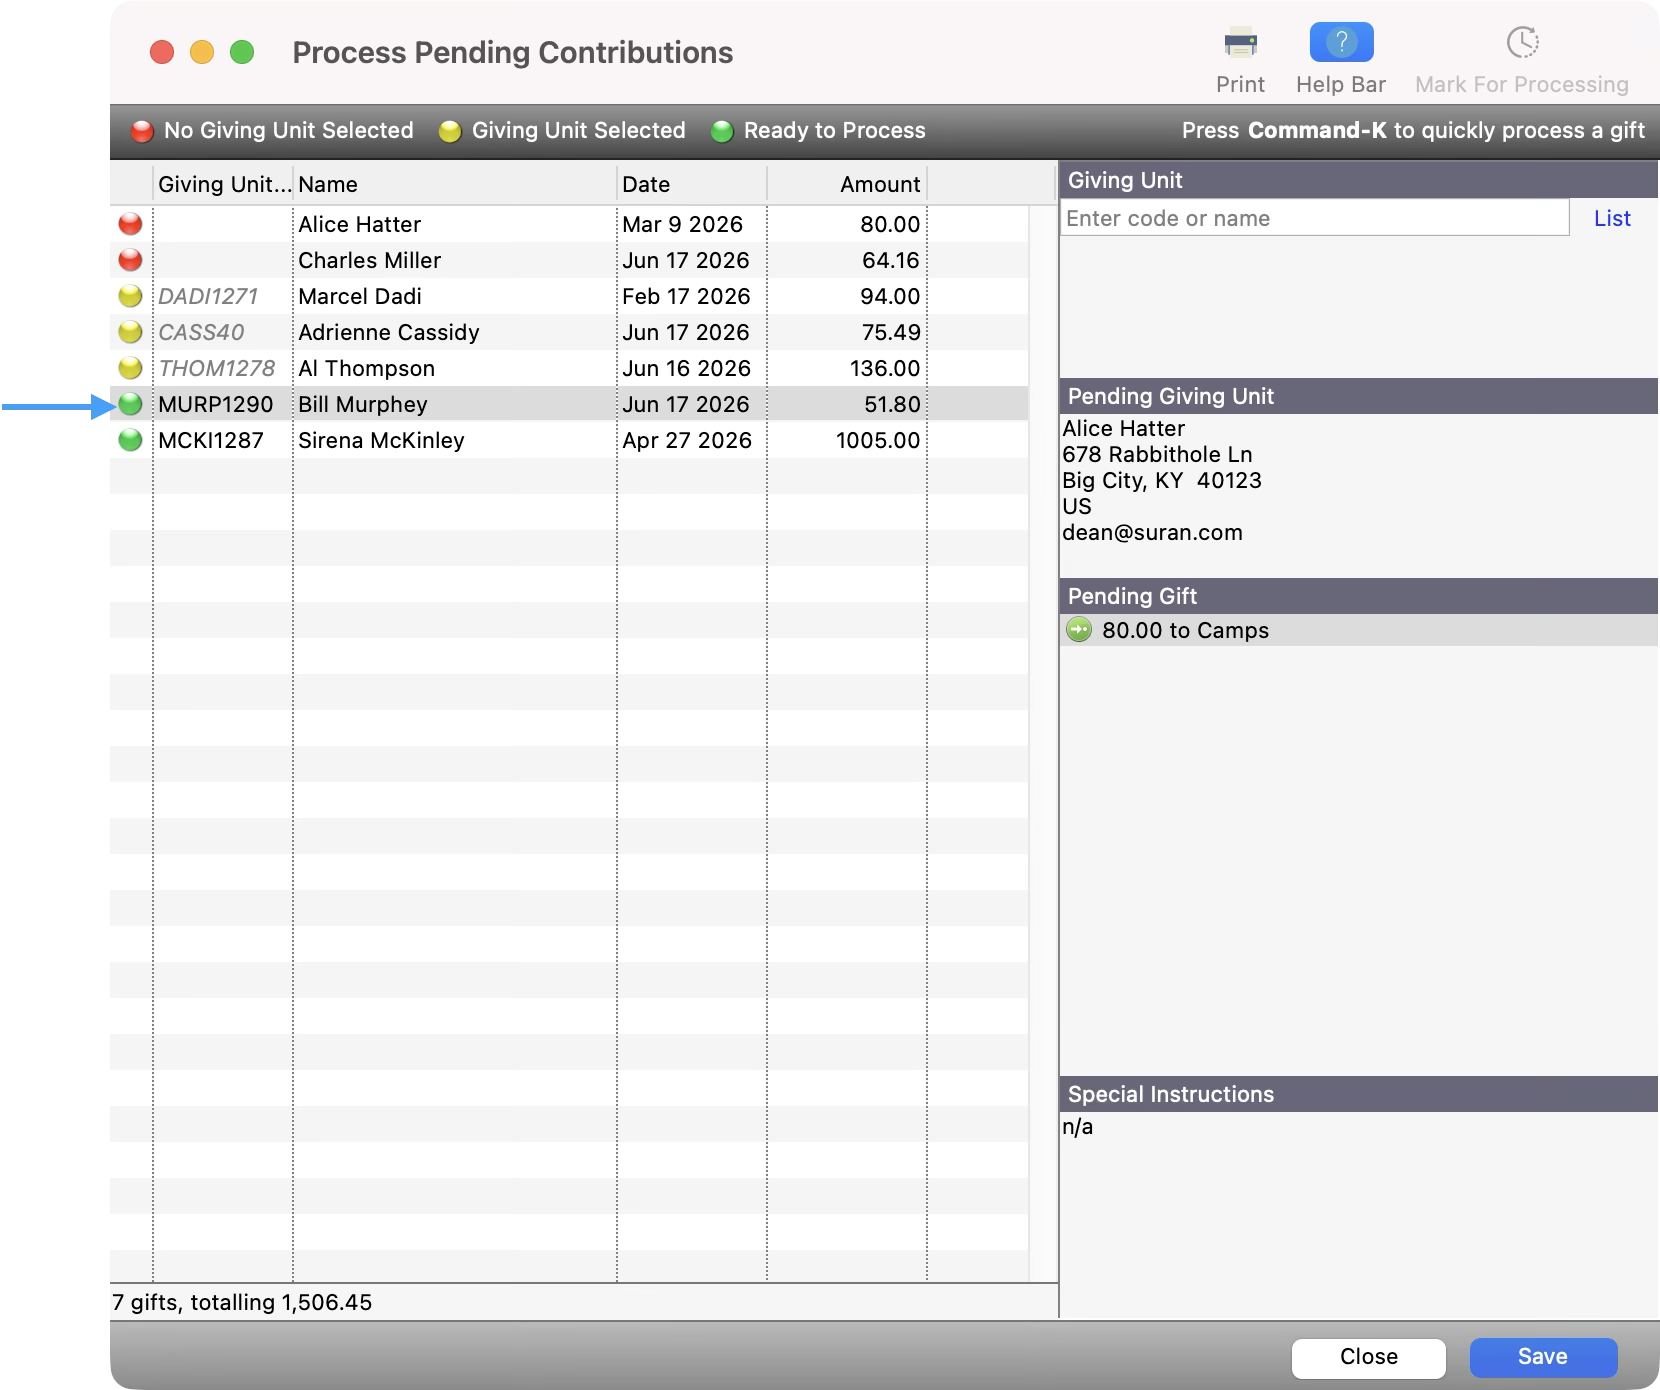Image resolution: width=1660 pixels, height=1390 pixels.
Task: Open the Help Bar
Action: pos(1341,43)
